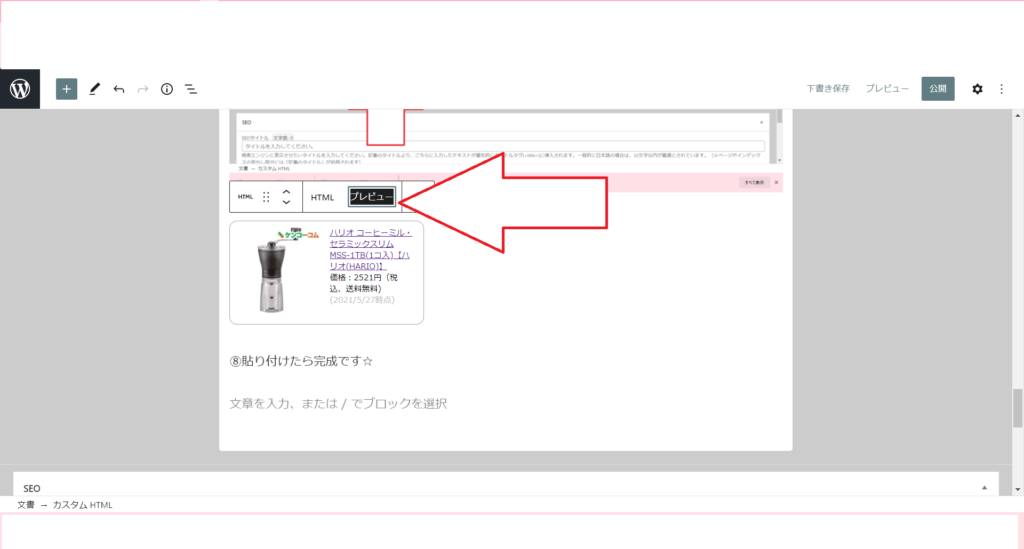The height and width of the screenshot is (549, 1024).
Task: Open the top bar プレビュー link
Action: pyautogui.click(x=887, y=89)
